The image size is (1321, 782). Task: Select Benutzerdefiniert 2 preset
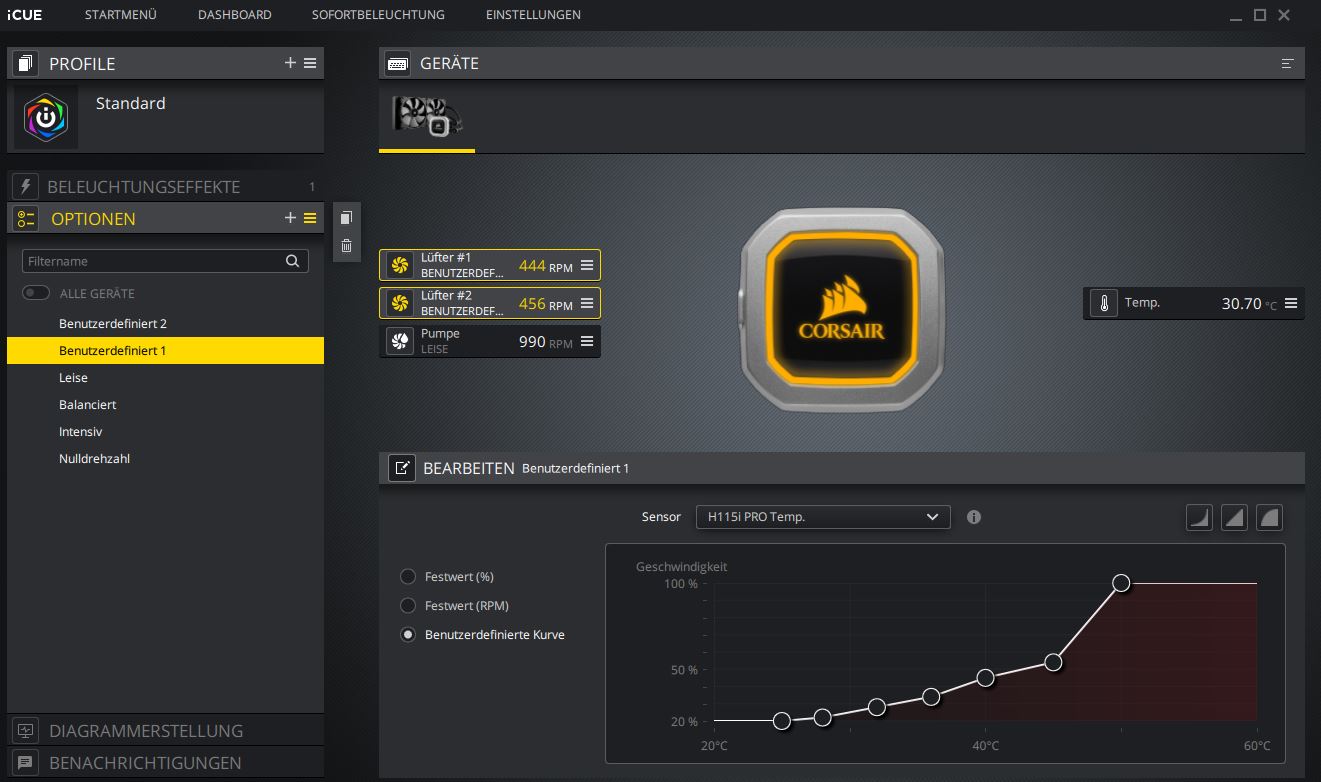click(165, 324)
